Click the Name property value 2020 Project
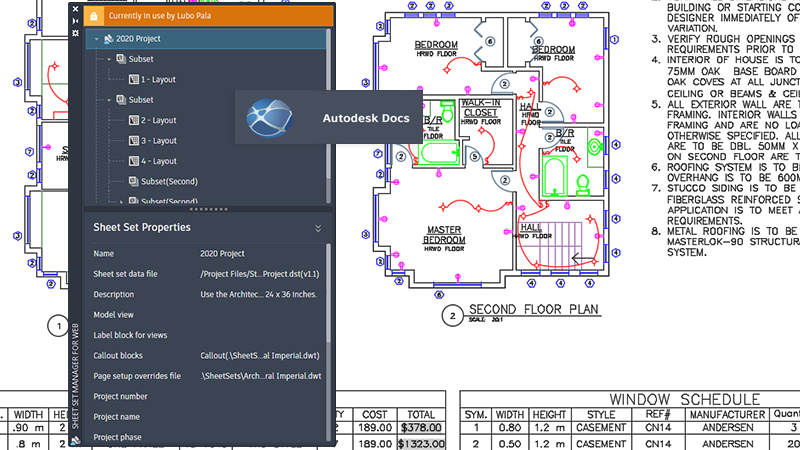The width and height of the screenshot is (800, 450). [222, 254]
